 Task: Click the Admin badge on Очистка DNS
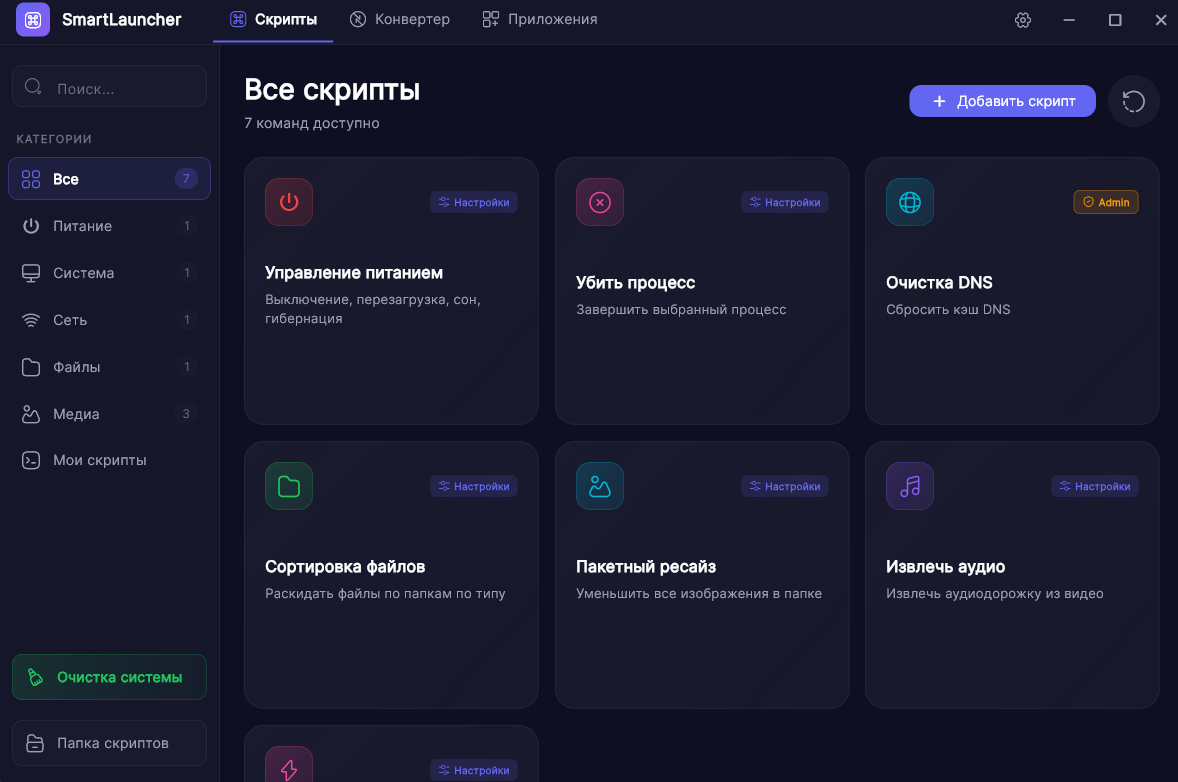point(1106,202)
